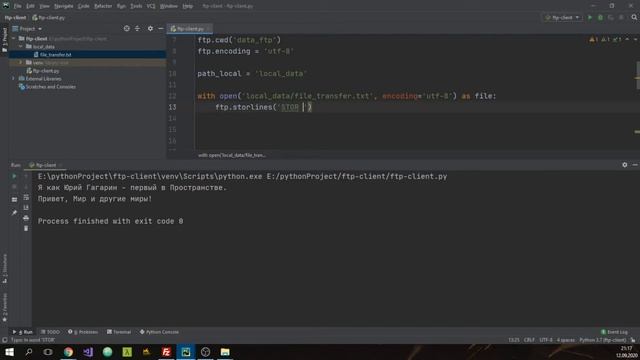
Task: Select file_transfer.txt in the project tree
Action: pyautogui.click(x=56, y=55)
